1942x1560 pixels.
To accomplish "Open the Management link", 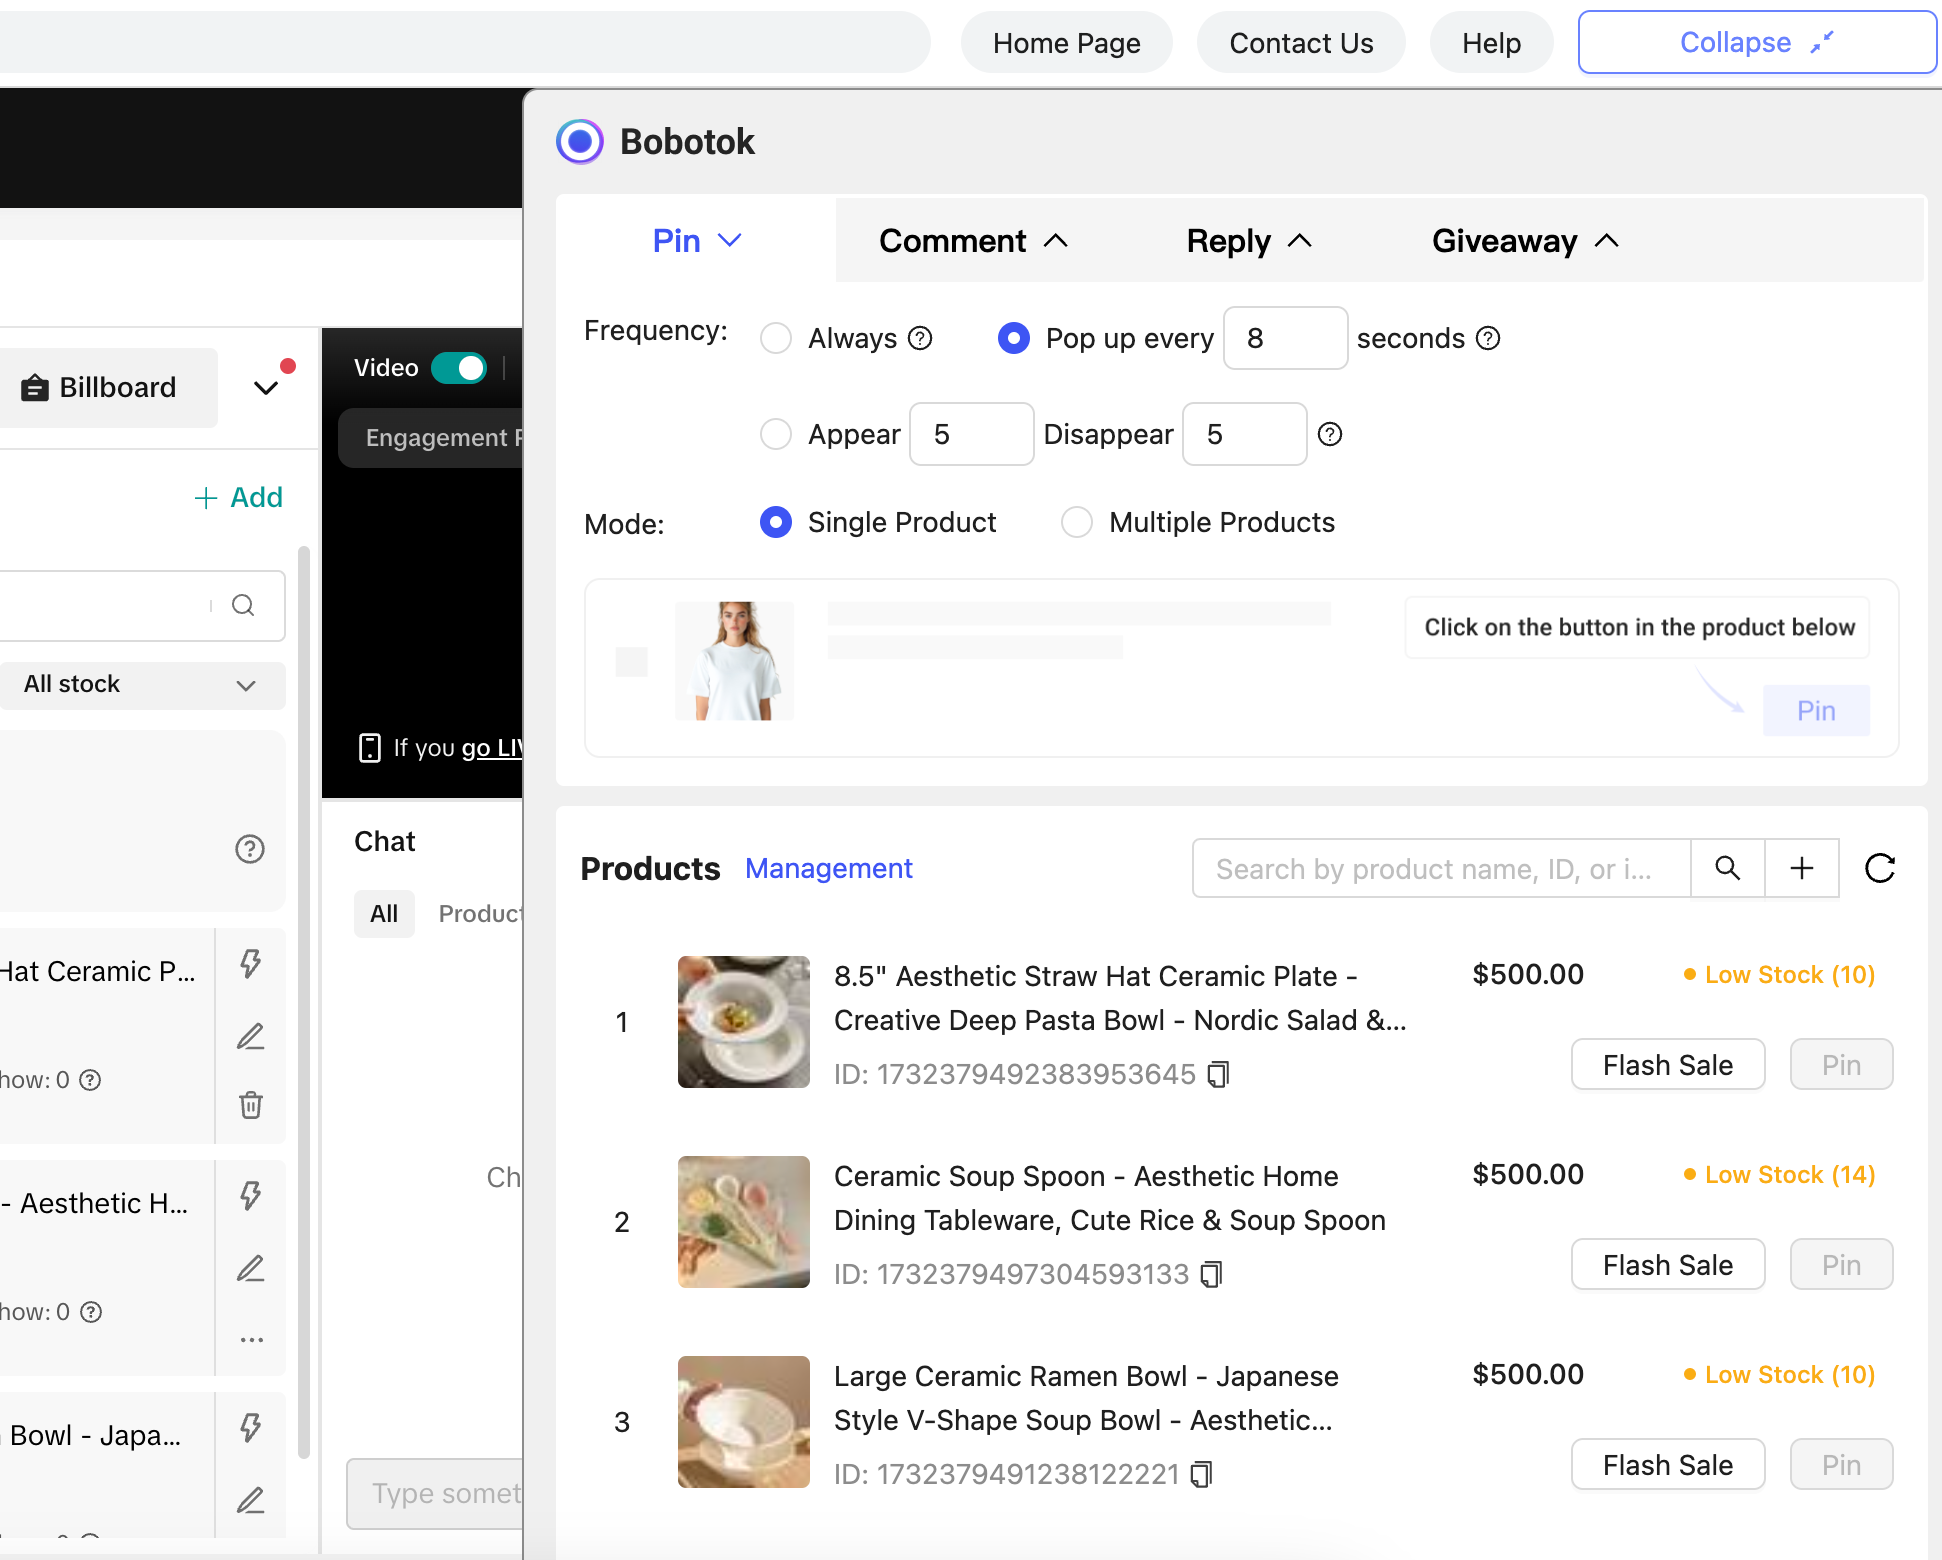I will (829, 868).
